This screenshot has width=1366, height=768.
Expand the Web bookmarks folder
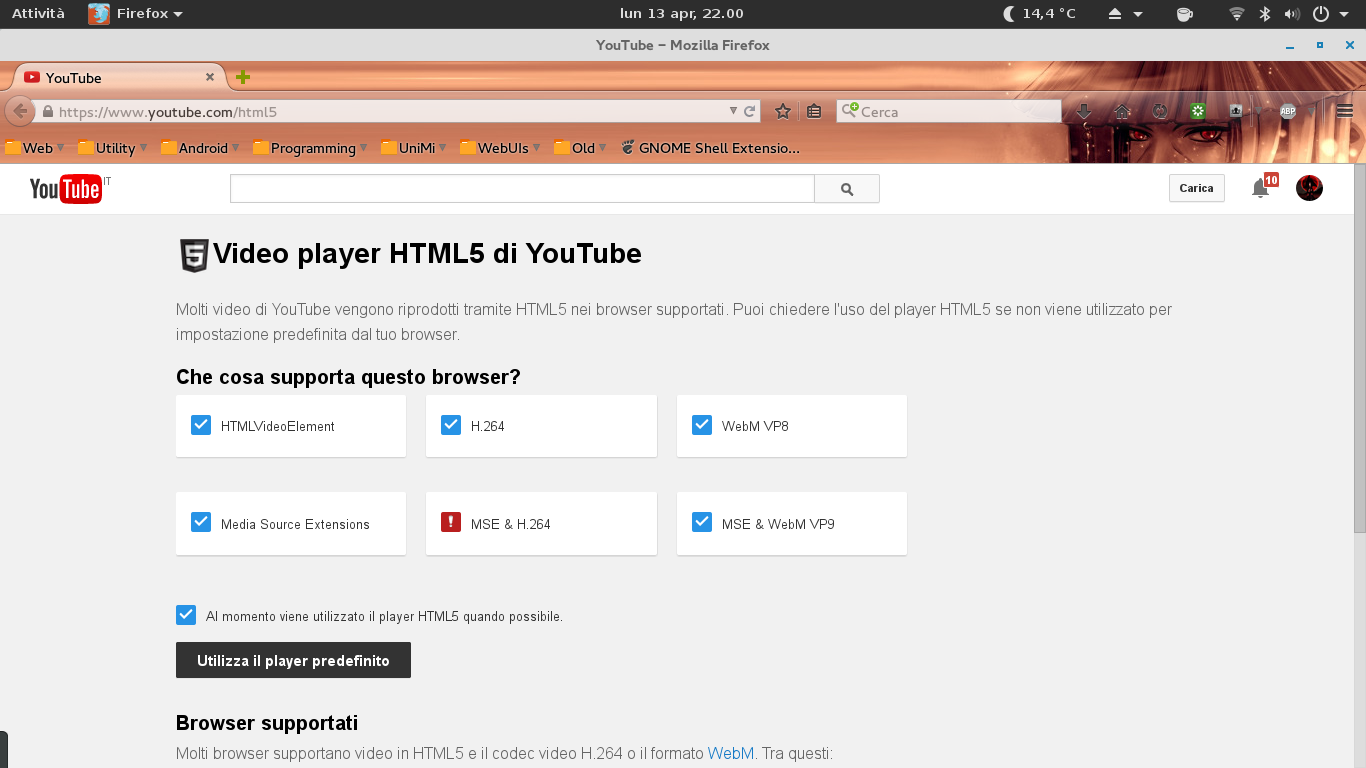(x=35, y=148)
